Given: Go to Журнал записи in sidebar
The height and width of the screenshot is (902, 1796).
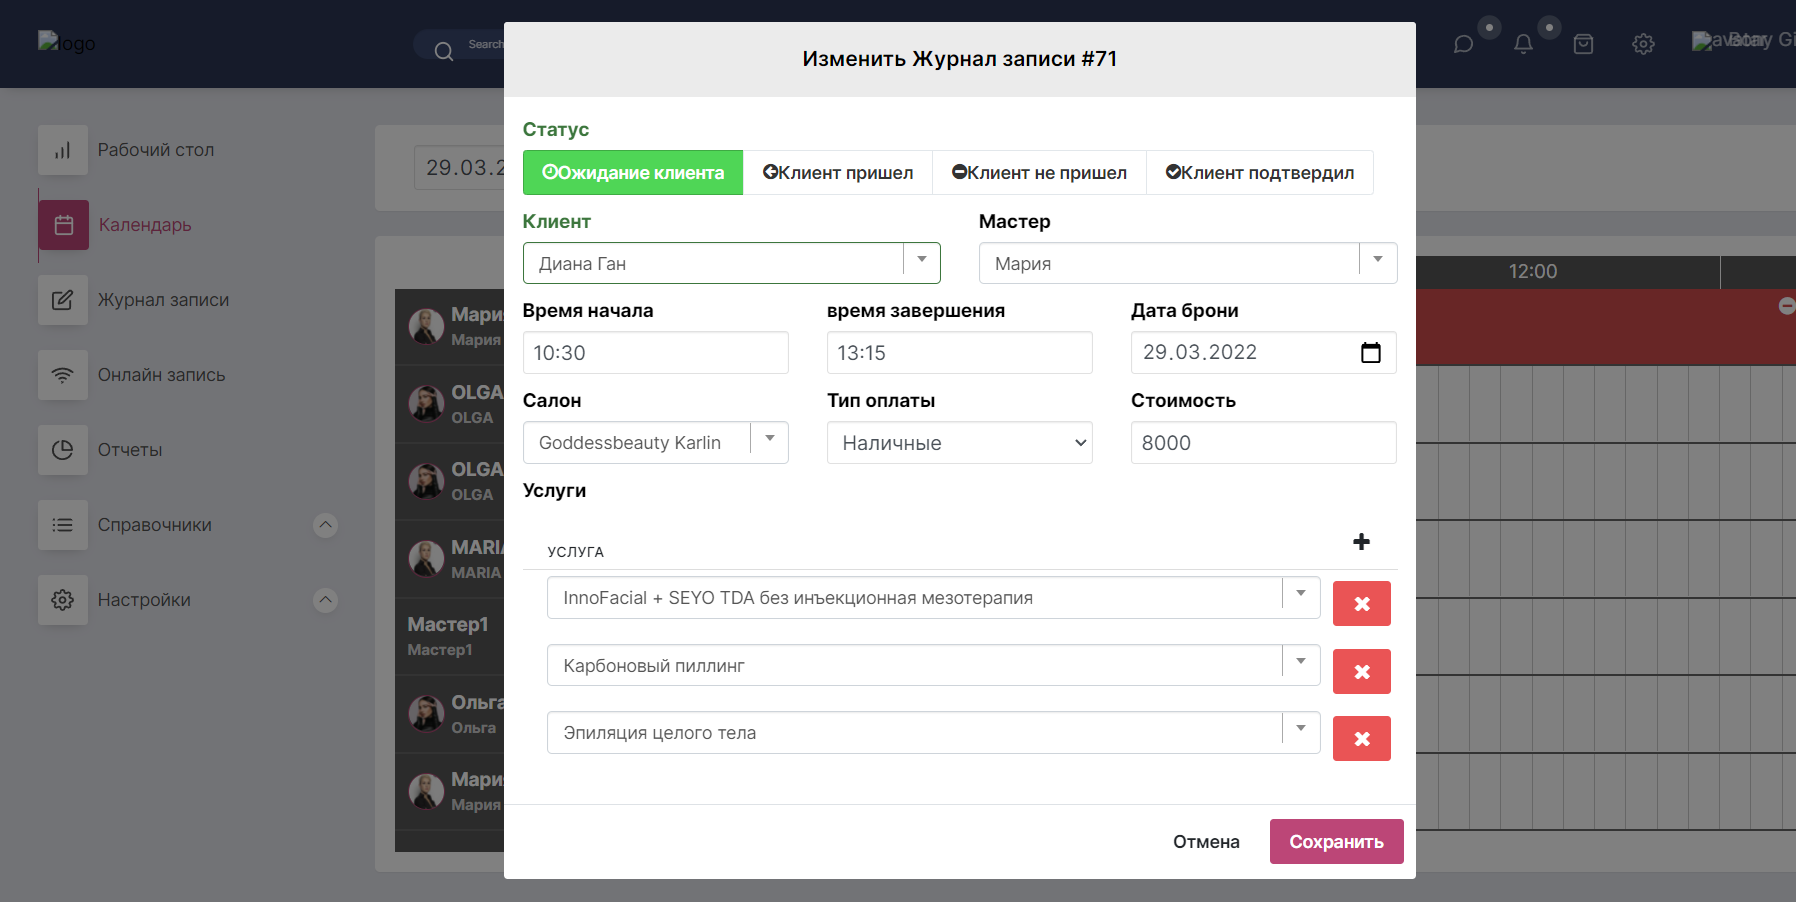Looking at the screenshot, I should [x=163, y=300].
